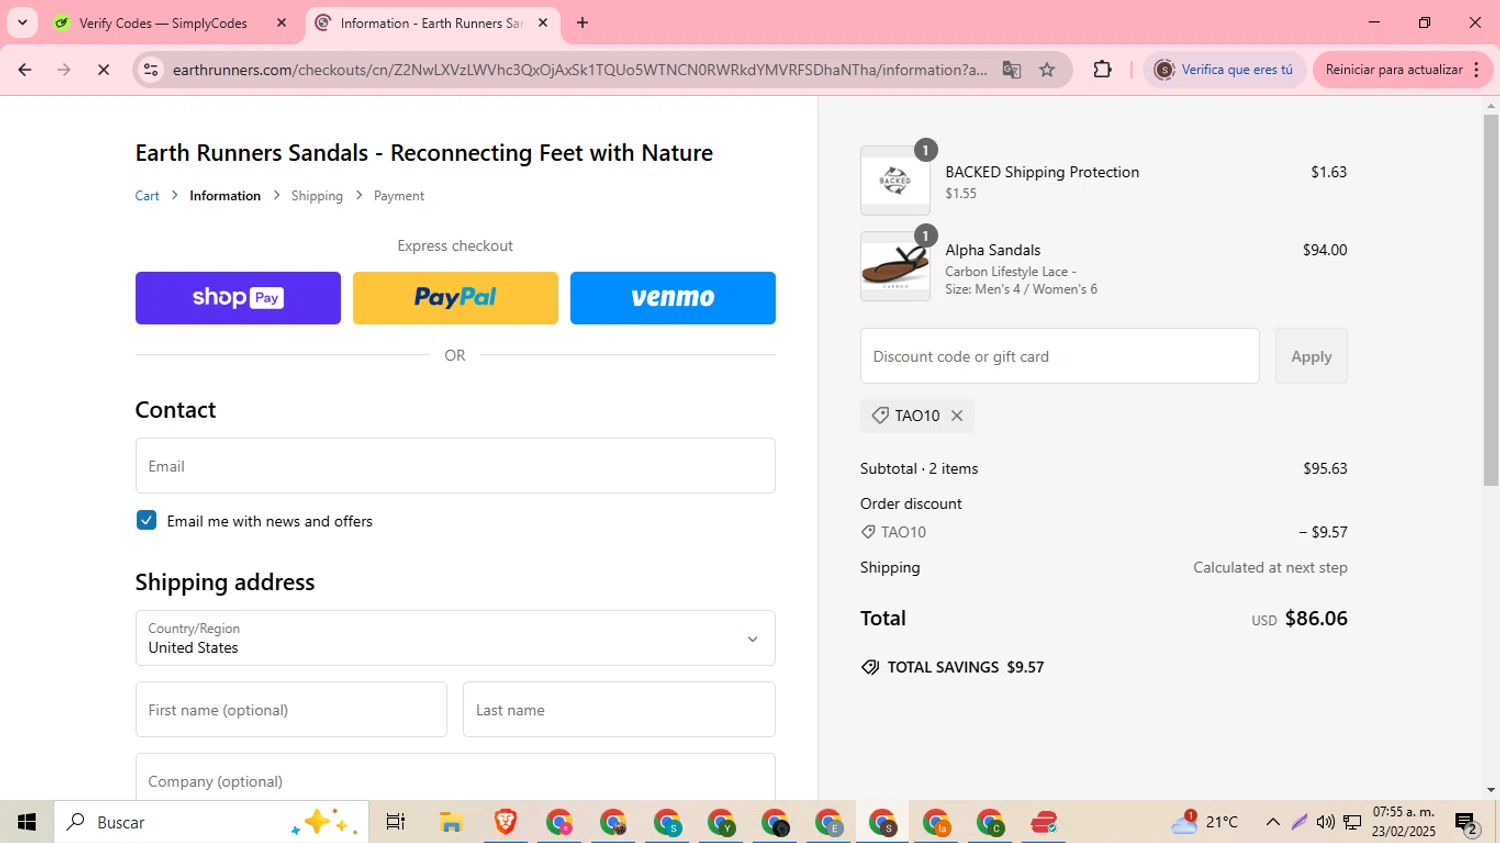The width and height of the screenshot is (1500, 843).
Task: Open Brave browser from the taskbar
Action: click(505, 822)
